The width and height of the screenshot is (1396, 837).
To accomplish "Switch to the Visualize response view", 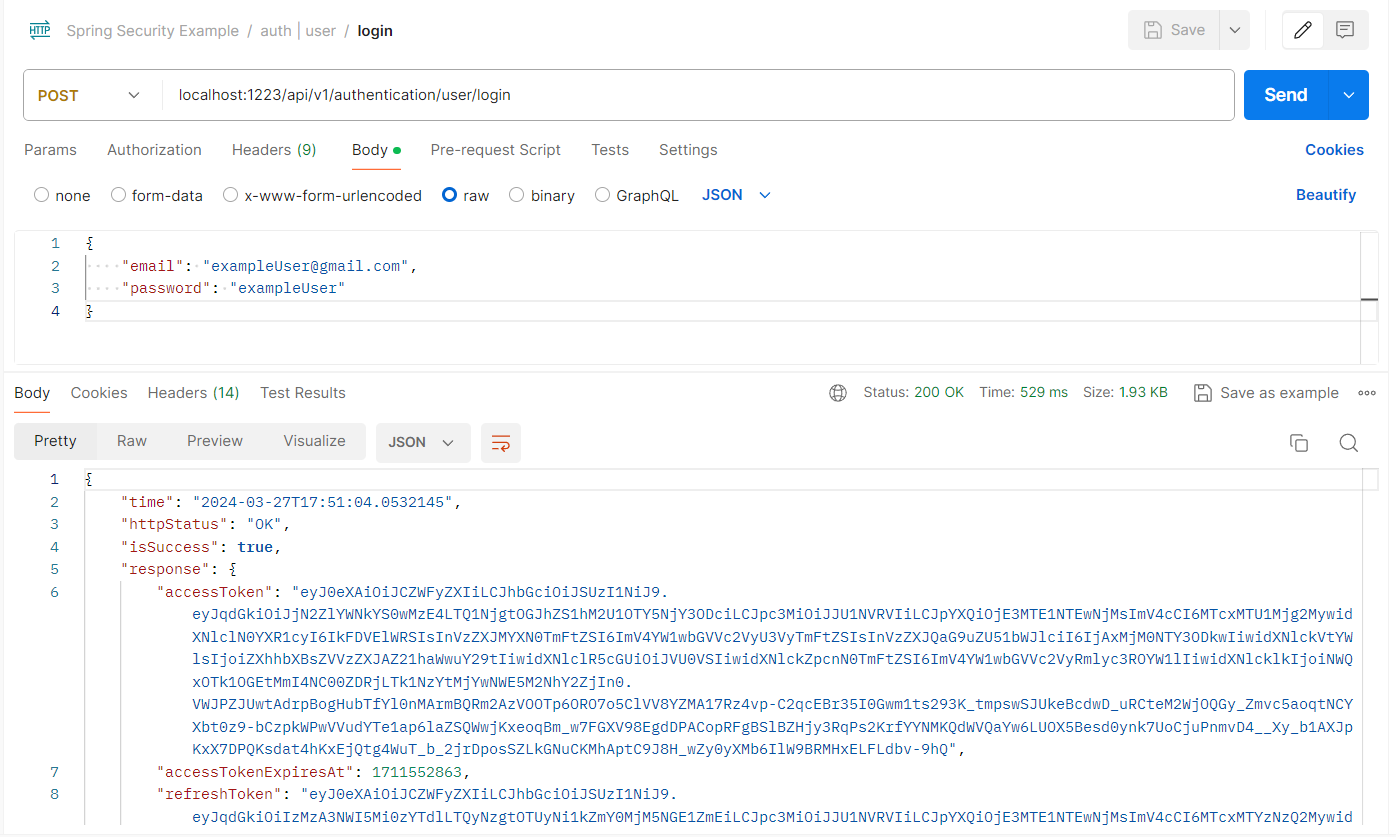I will coord(314,441).
